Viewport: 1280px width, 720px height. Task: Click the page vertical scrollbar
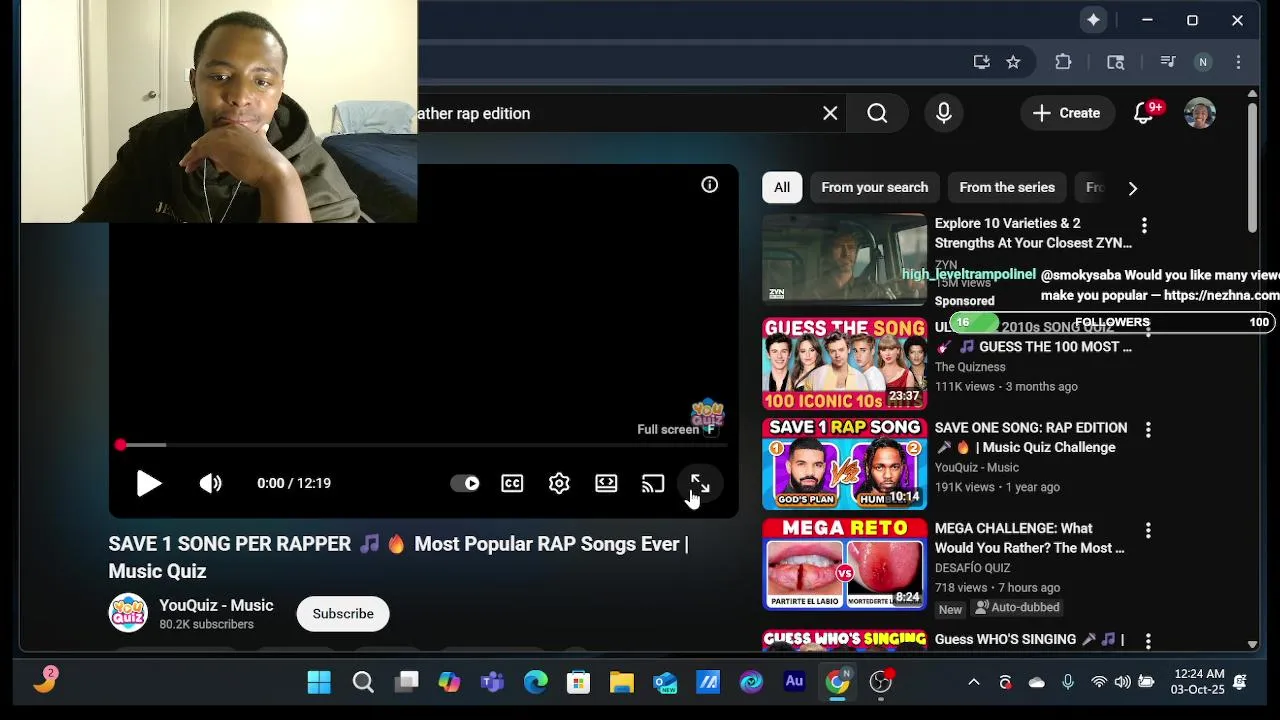coord(1252,167)
